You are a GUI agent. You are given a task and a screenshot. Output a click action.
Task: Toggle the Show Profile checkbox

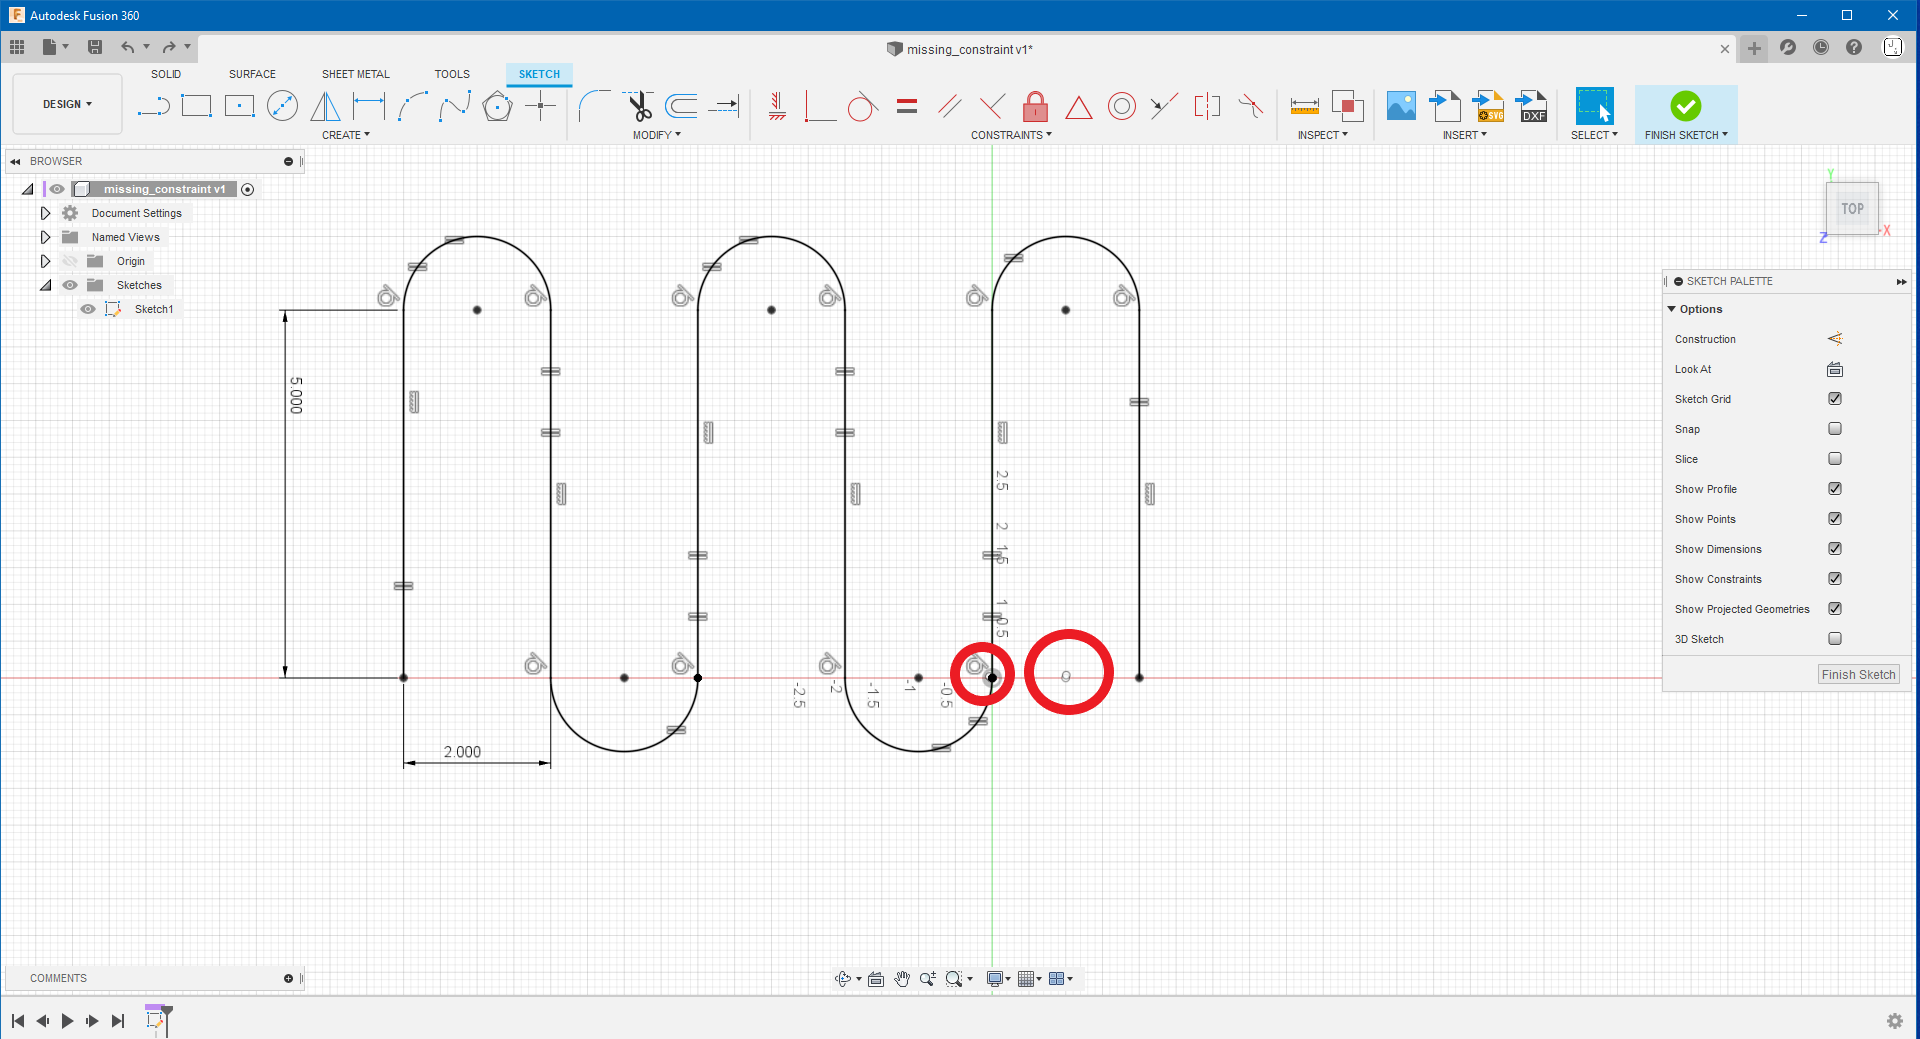[x=1835, y=489]
